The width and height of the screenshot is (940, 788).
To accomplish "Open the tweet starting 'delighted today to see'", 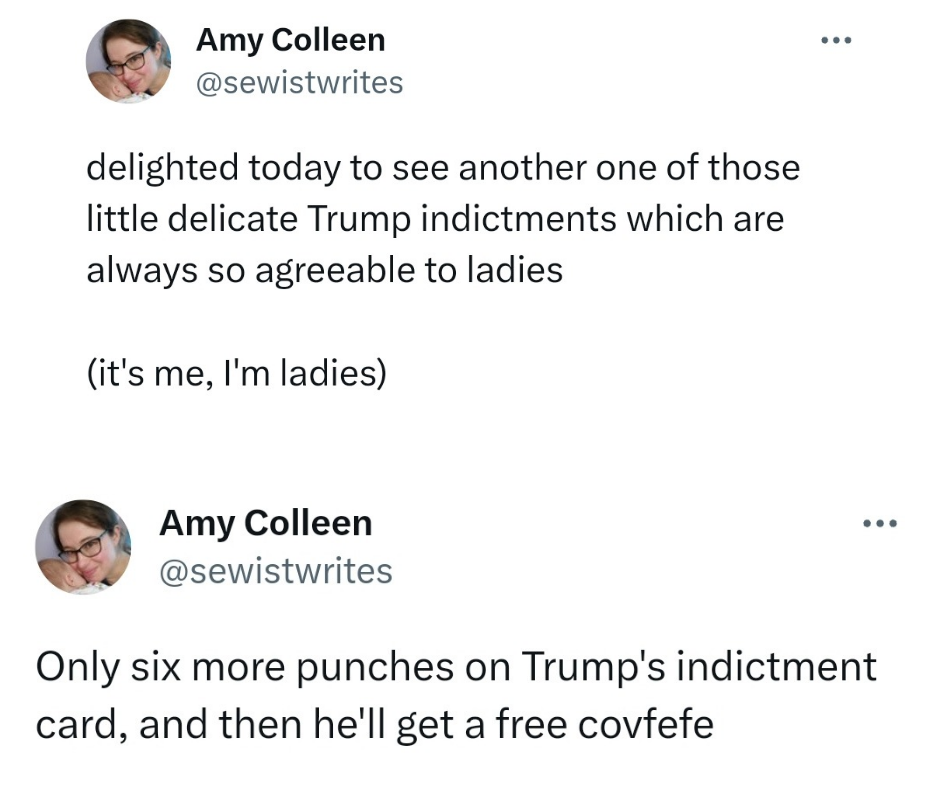I will click(443, 218).
